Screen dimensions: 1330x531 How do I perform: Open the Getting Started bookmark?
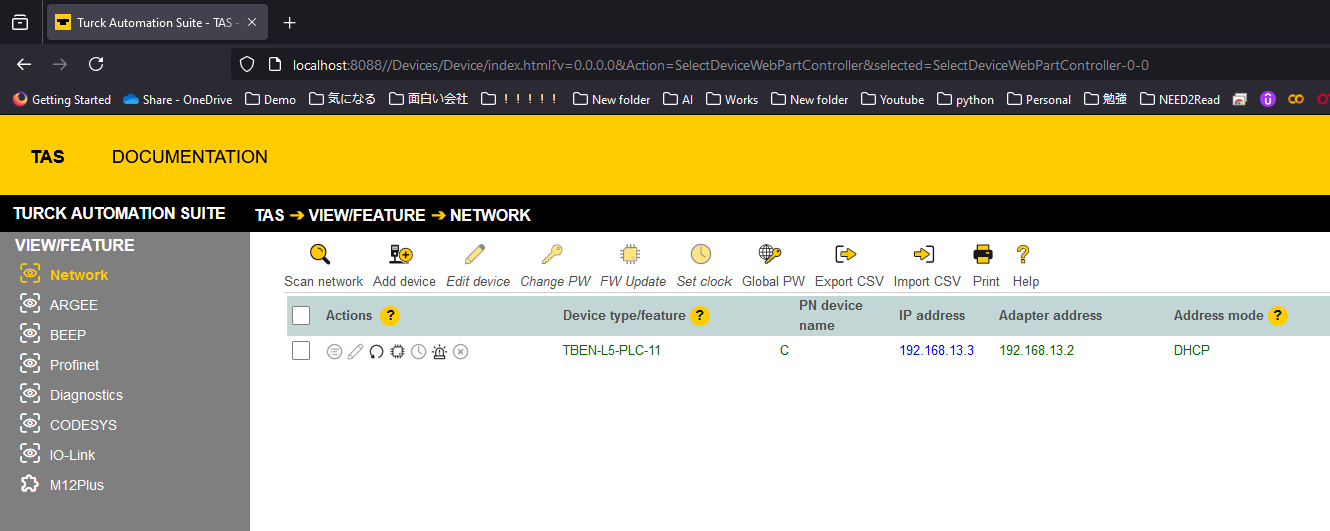62,99
